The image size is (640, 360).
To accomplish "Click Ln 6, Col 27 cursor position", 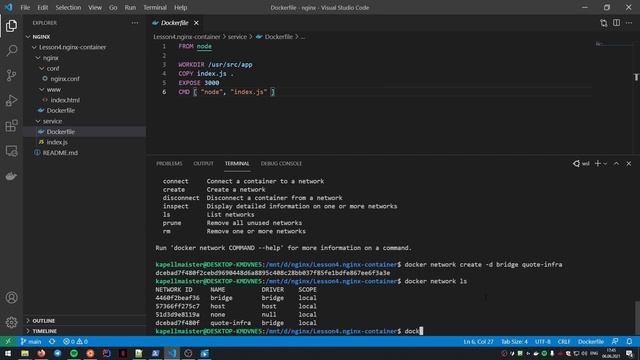I will [x=478, y=341].
